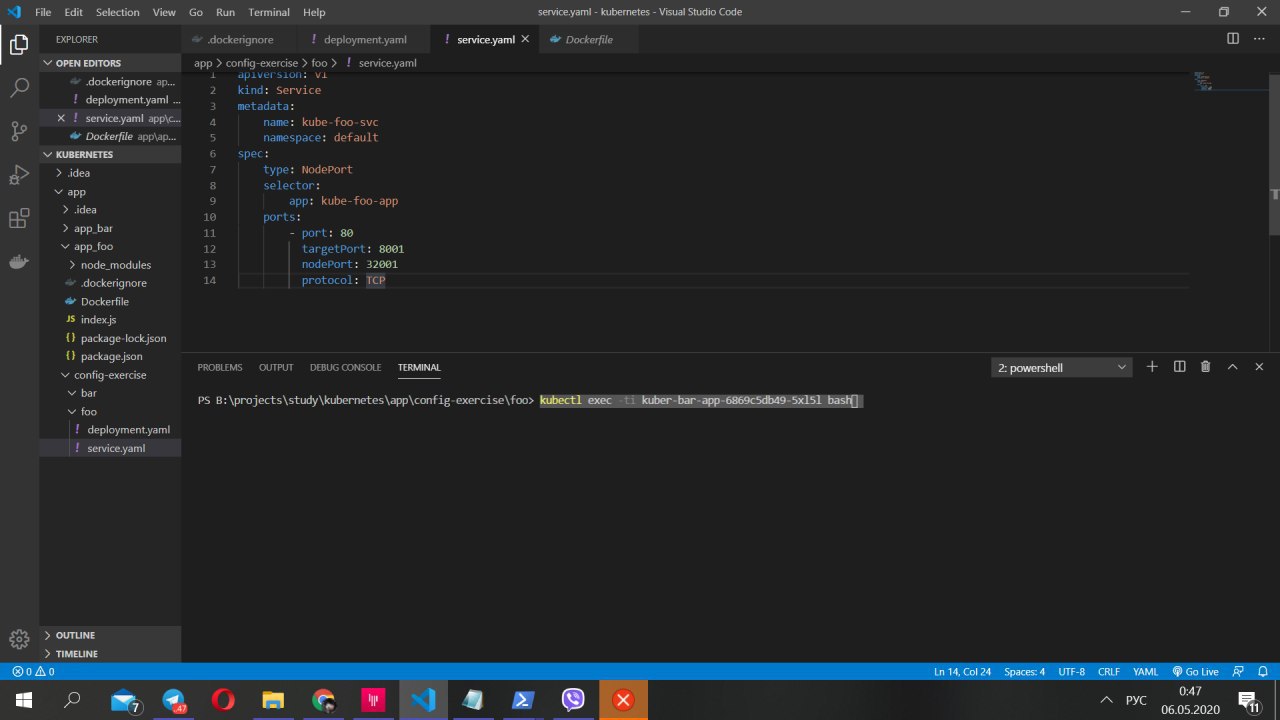Close the terminal panel
The width and height of the screenshot is (1280, 720).
[1259, 367]
